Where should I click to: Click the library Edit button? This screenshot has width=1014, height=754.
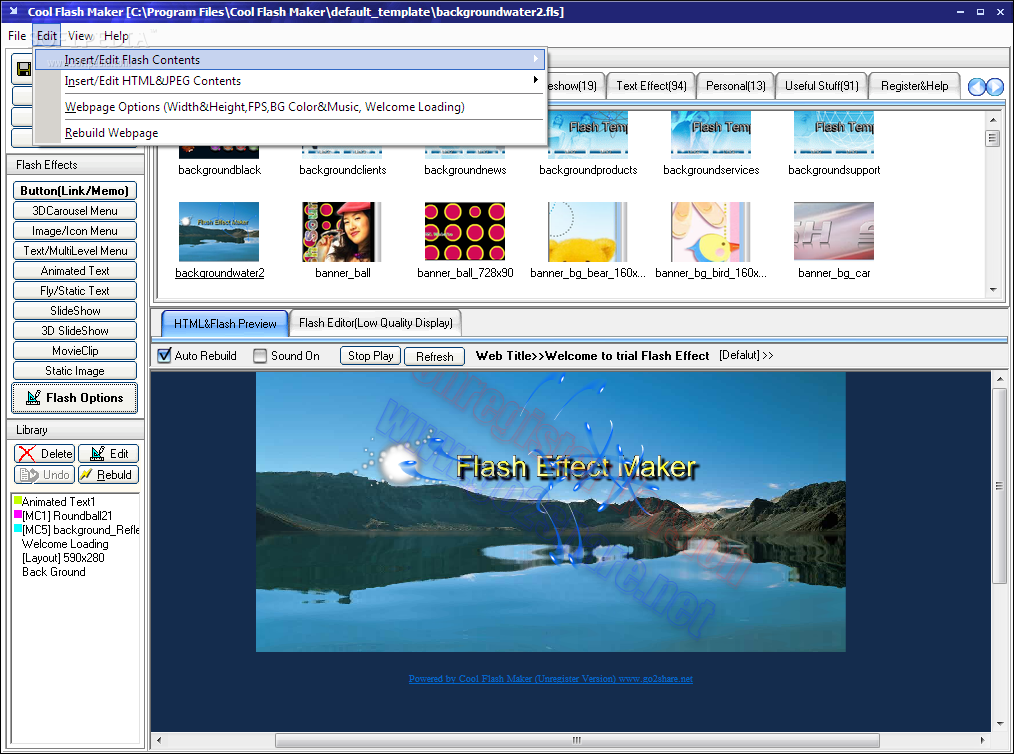click(x=109, y=454)
